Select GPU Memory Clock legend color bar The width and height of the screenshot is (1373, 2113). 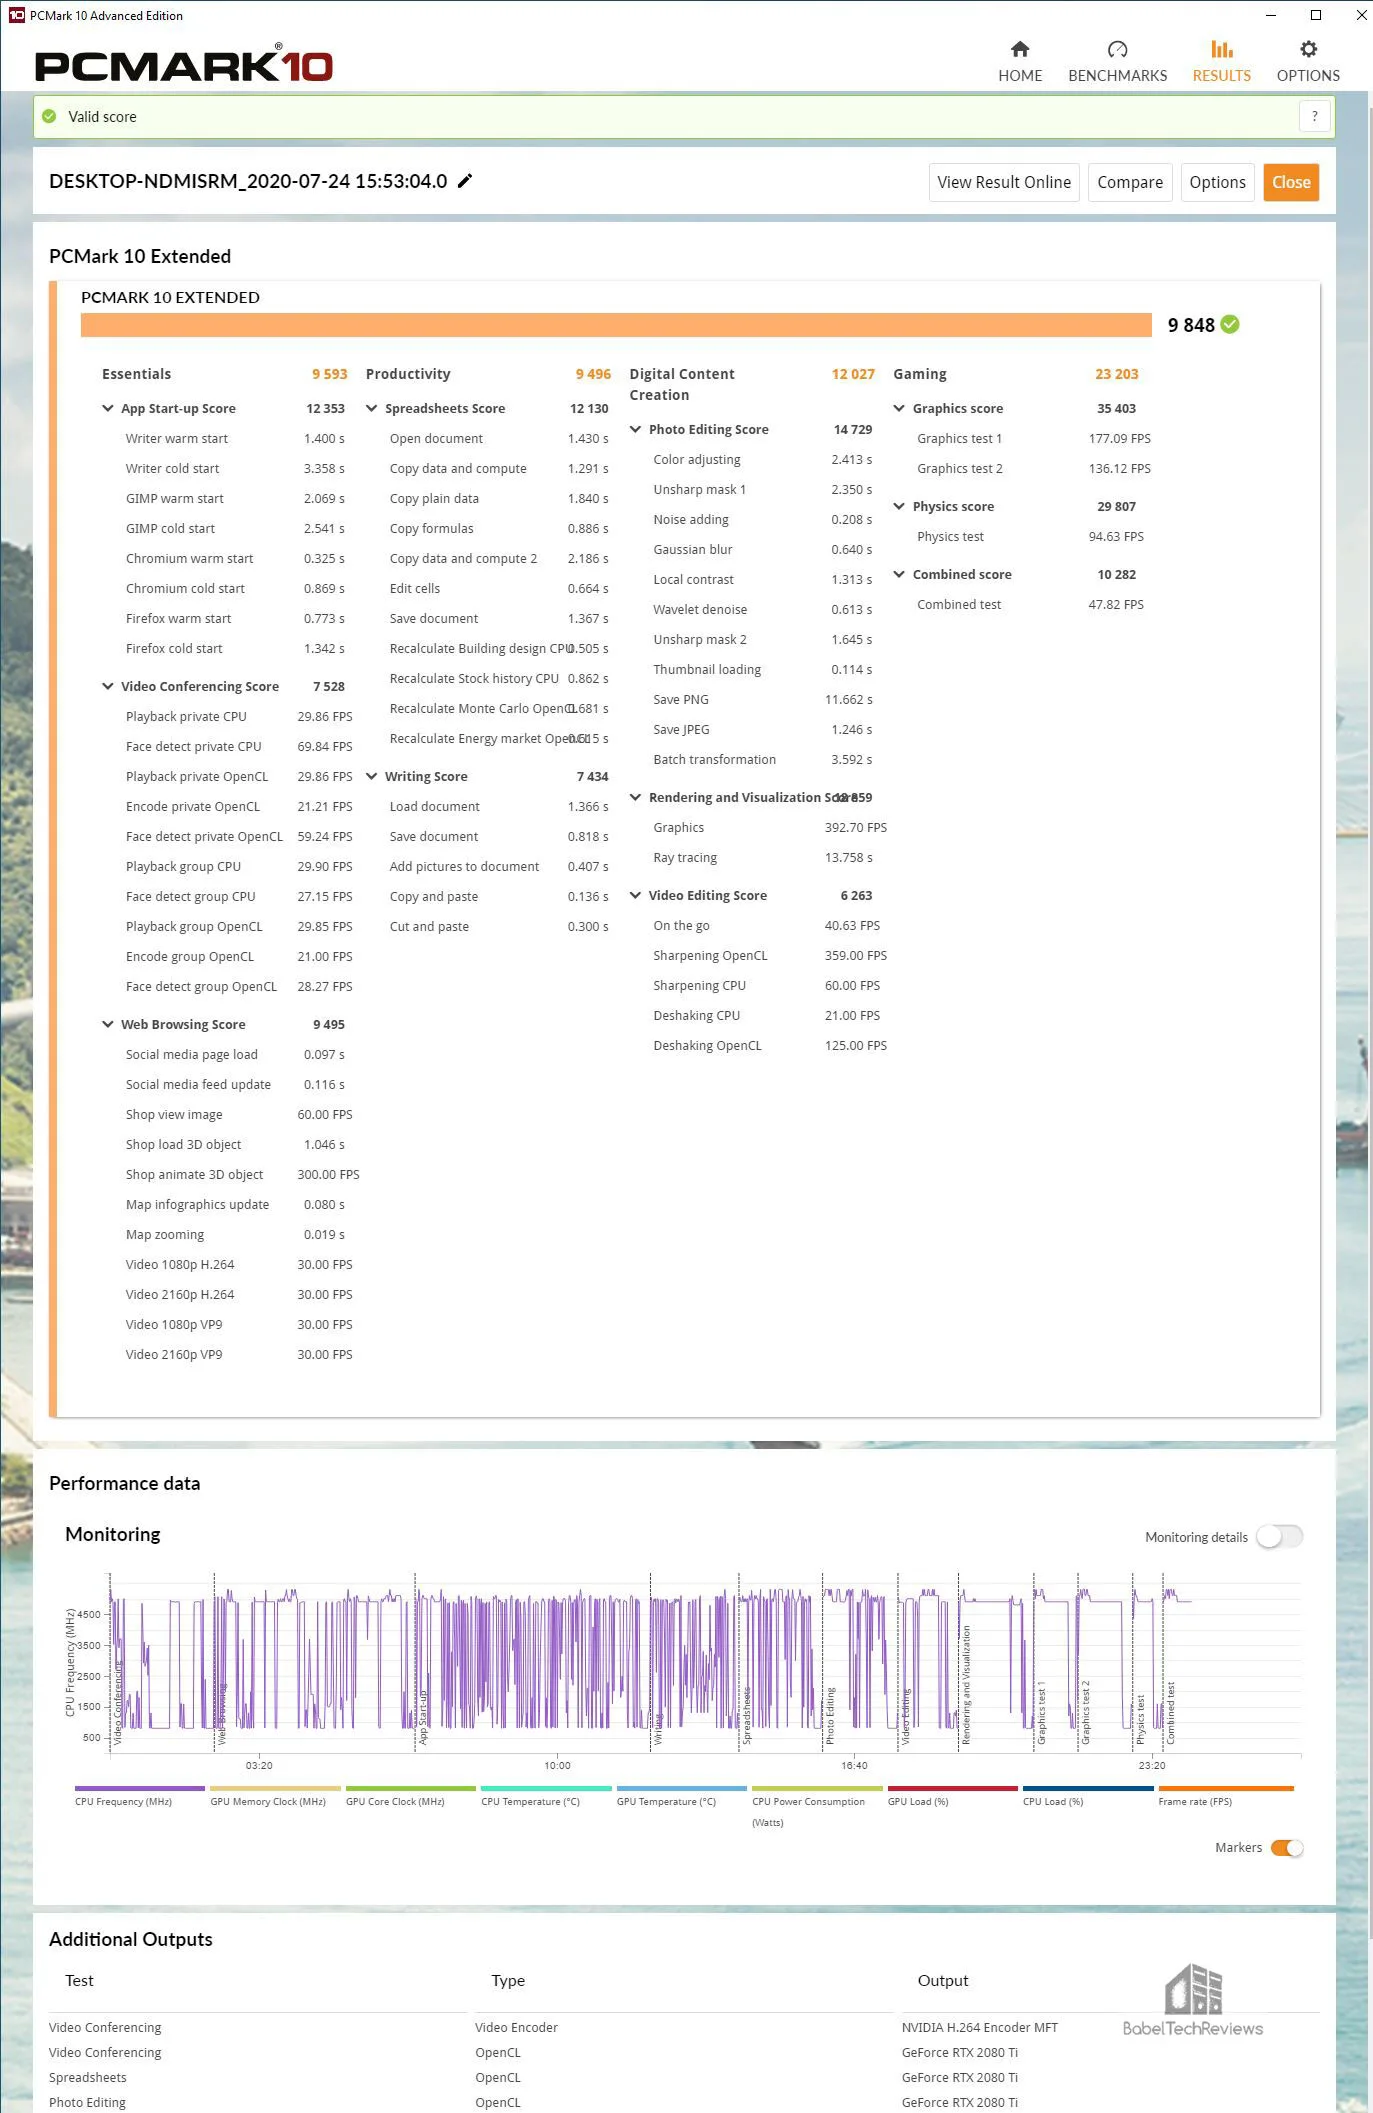pyautogui.click(x=275, y=1788)
